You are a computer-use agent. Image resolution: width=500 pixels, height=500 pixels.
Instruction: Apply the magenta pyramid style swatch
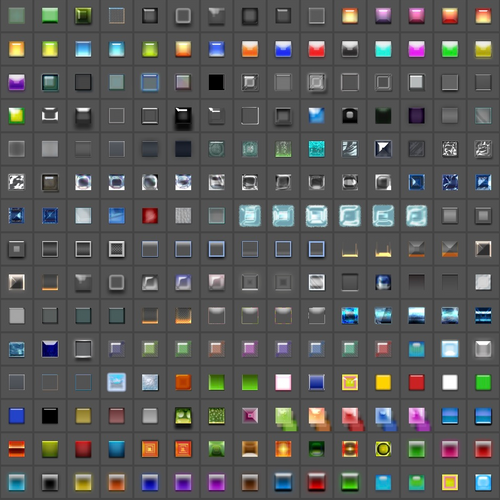pyautogui.click(x=250, y=416)
